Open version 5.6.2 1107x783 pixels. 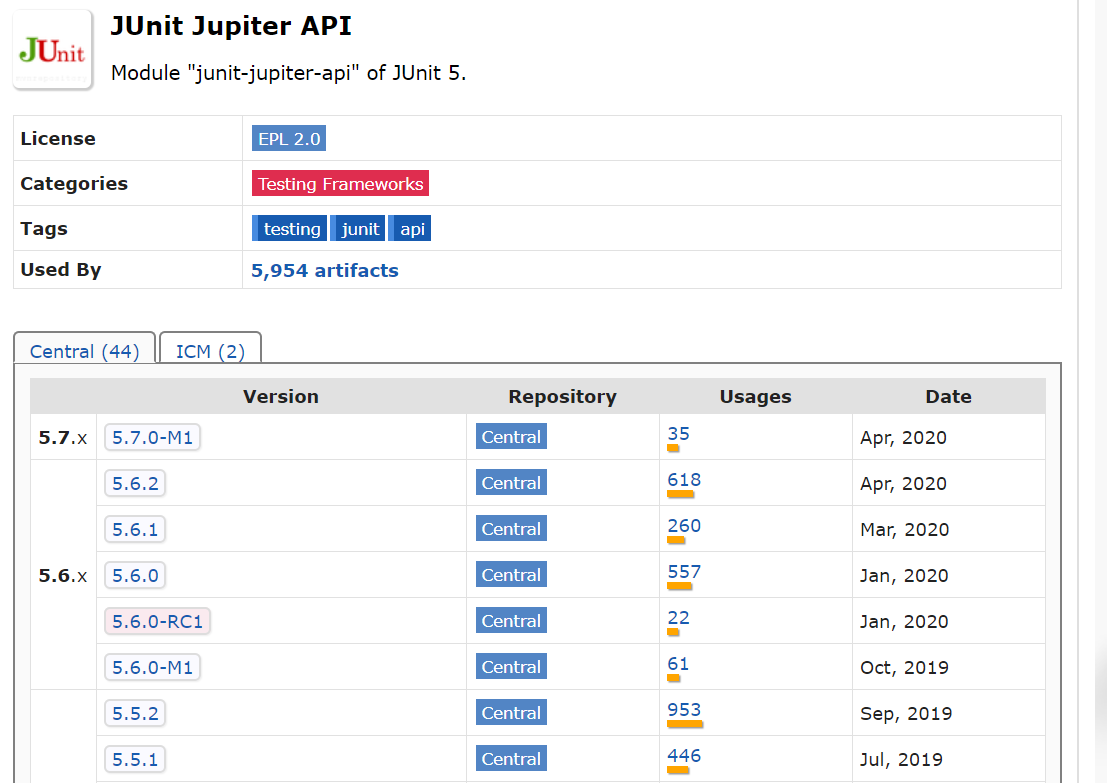point(136,483)
